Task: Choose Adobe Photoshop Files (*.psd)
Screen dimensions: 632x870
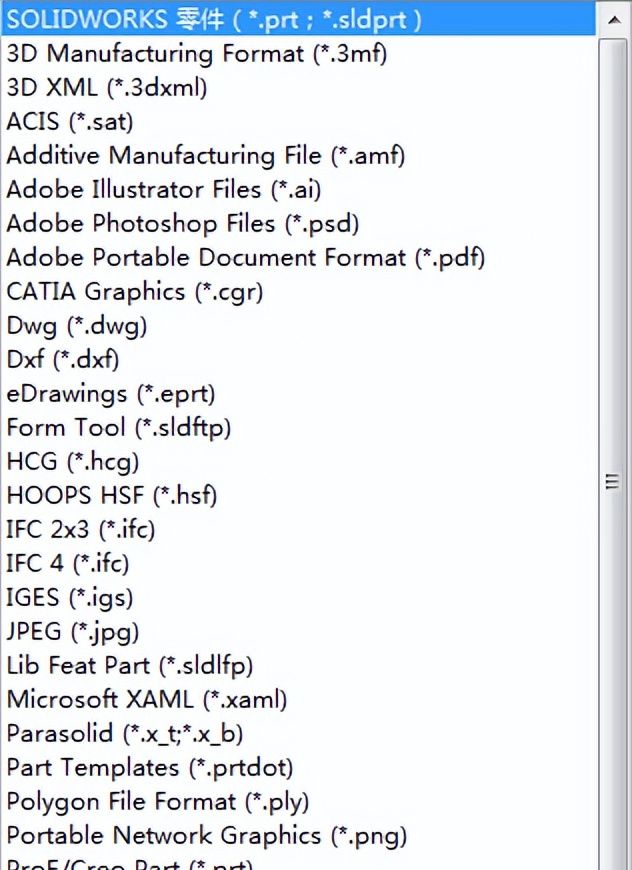Action: (x=182, y=223)
